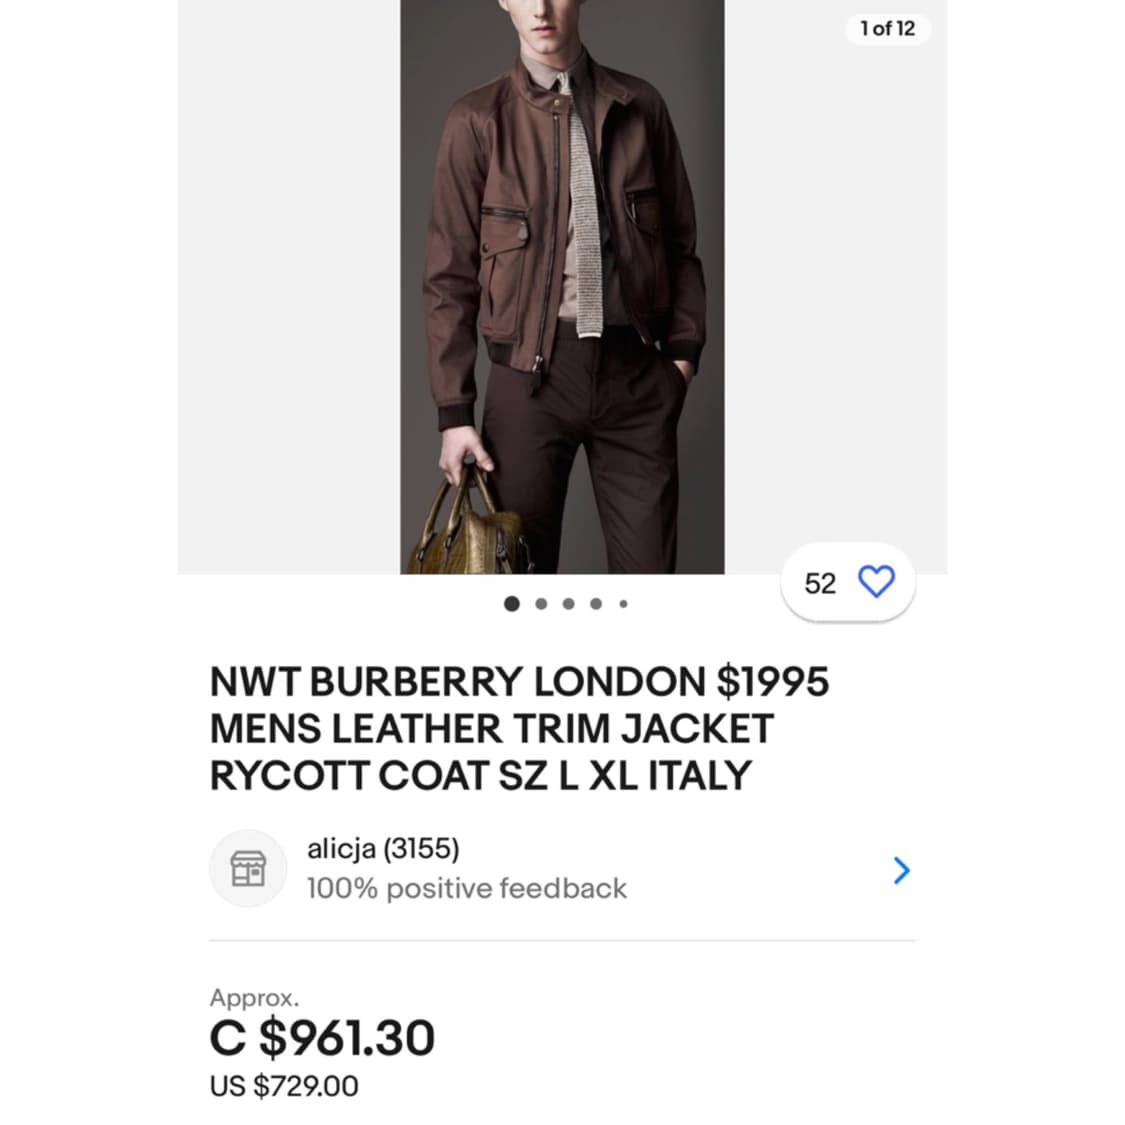Click the seller storefront icon
Viewport: 1125px width, 1125px height.
248,868
